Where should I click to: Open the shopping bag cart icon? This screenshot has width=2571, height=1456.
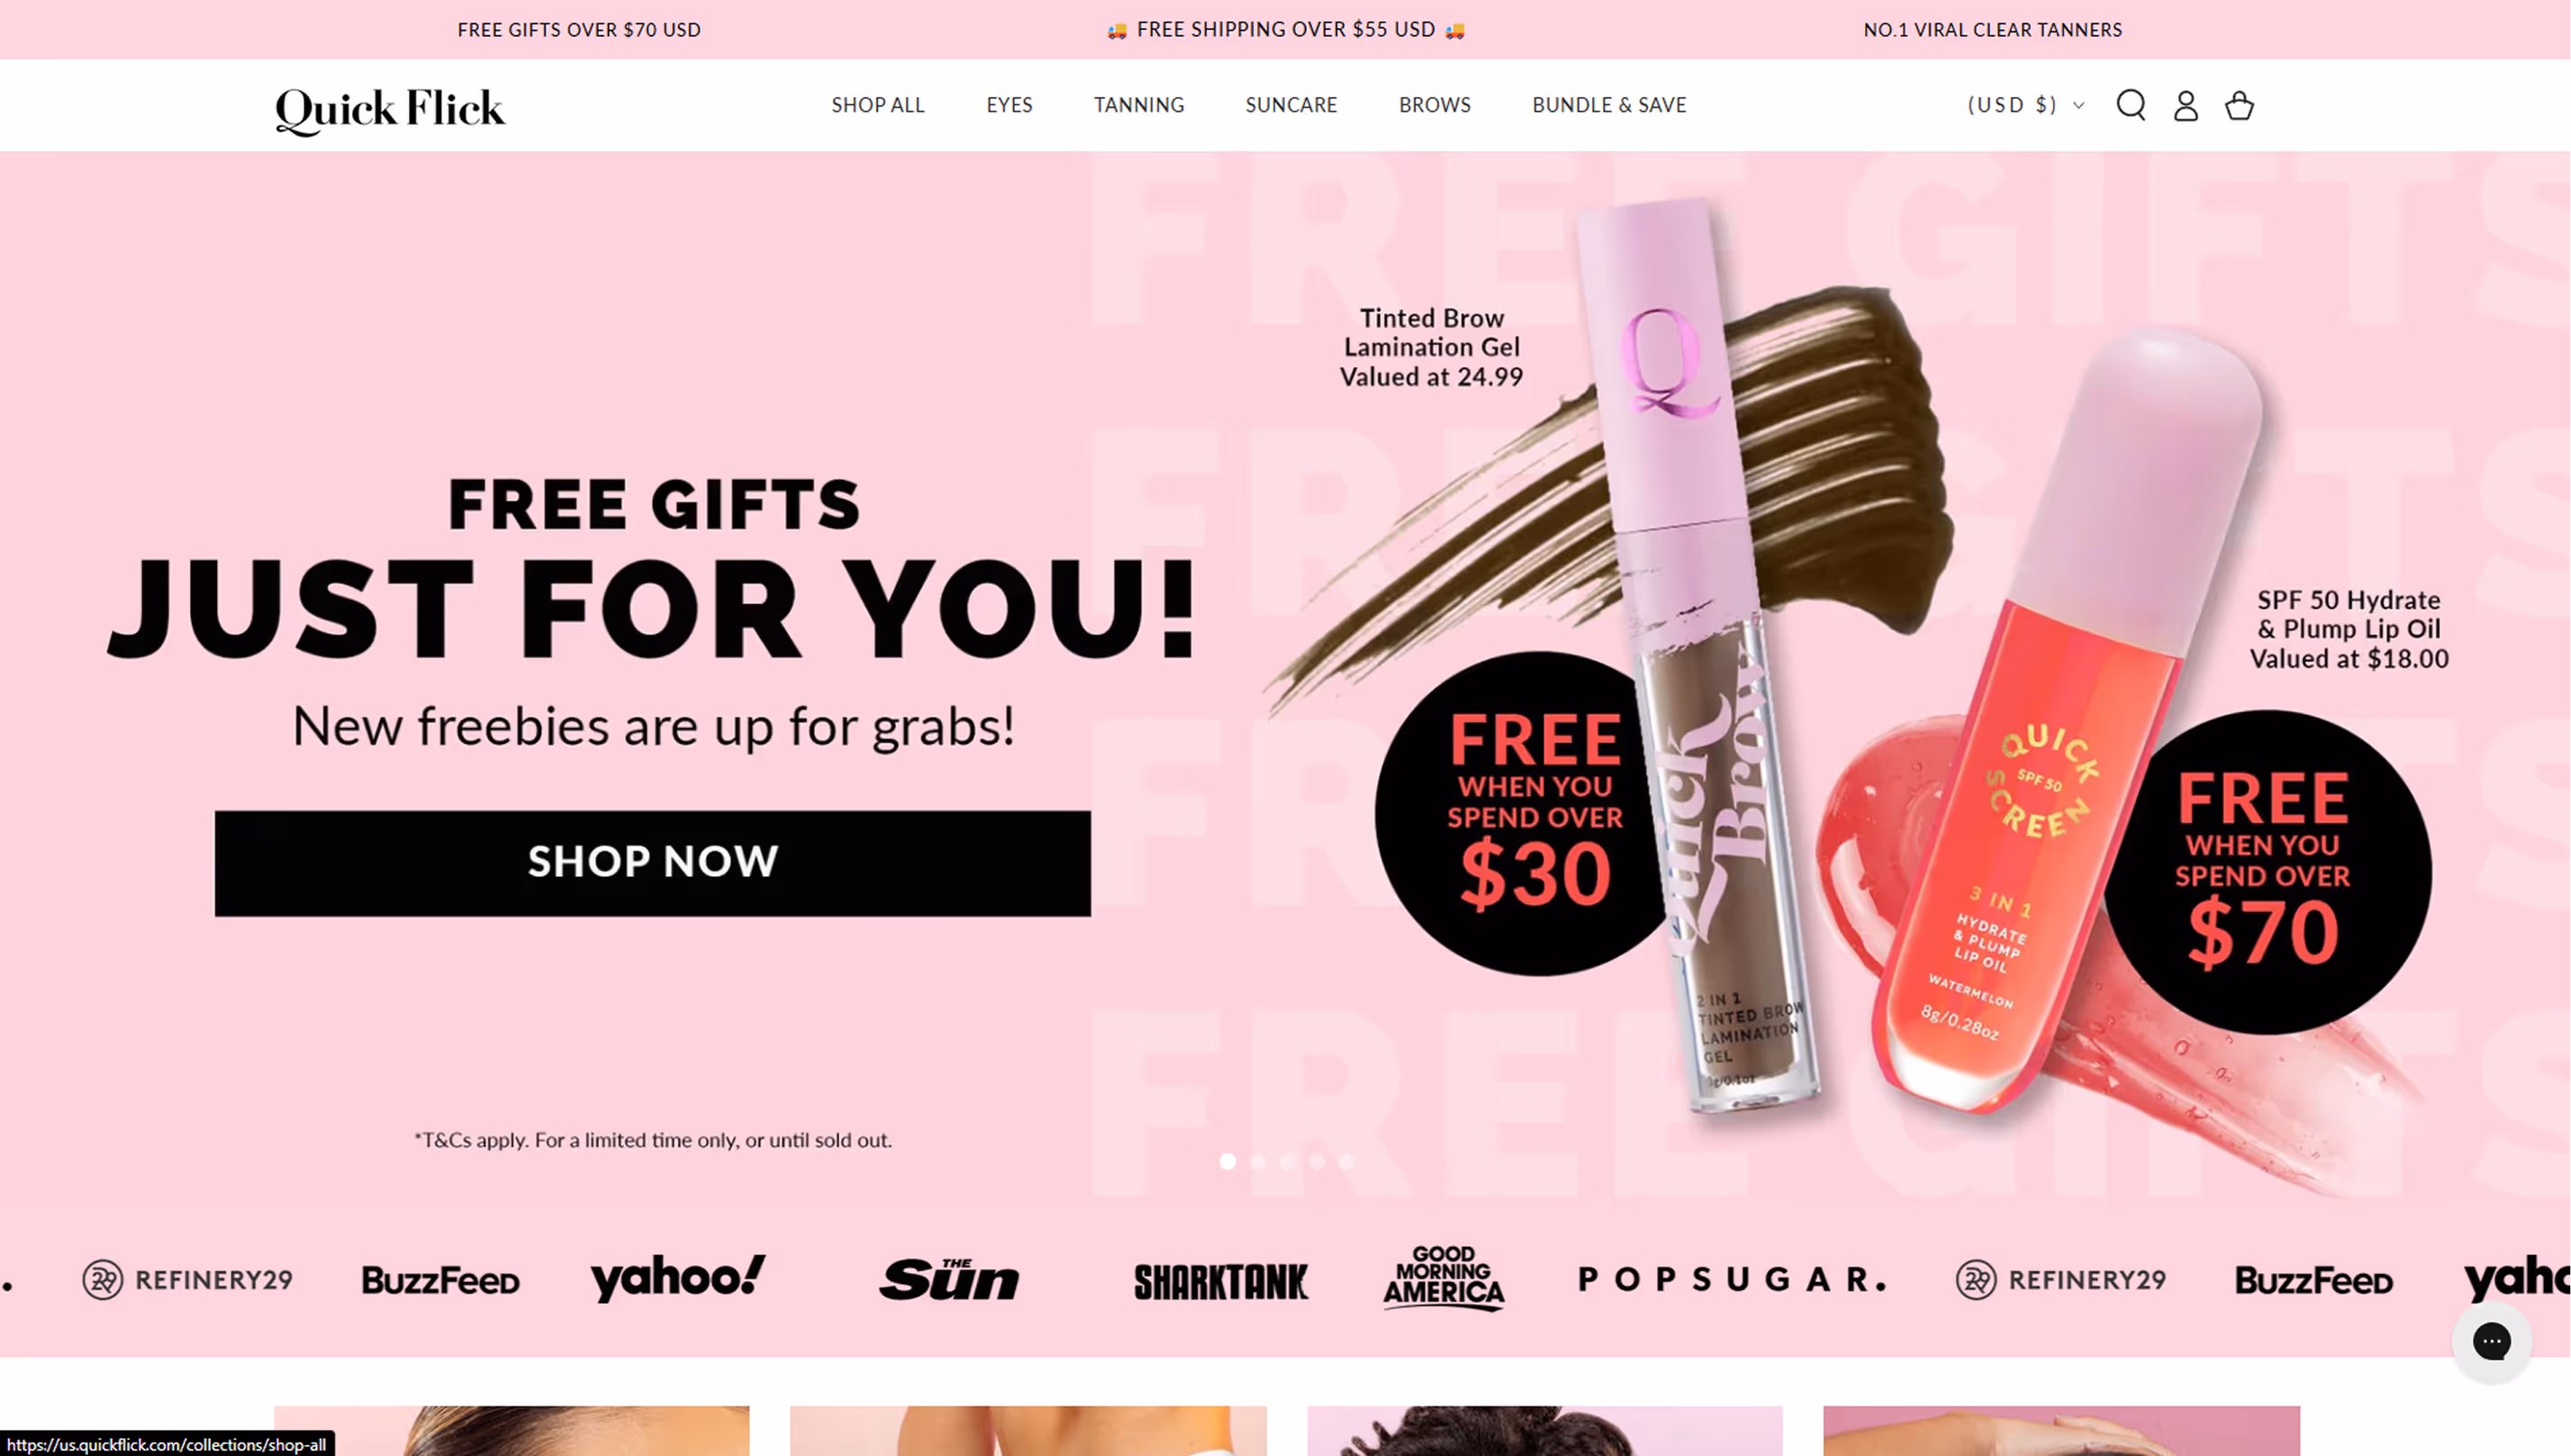2239,105
